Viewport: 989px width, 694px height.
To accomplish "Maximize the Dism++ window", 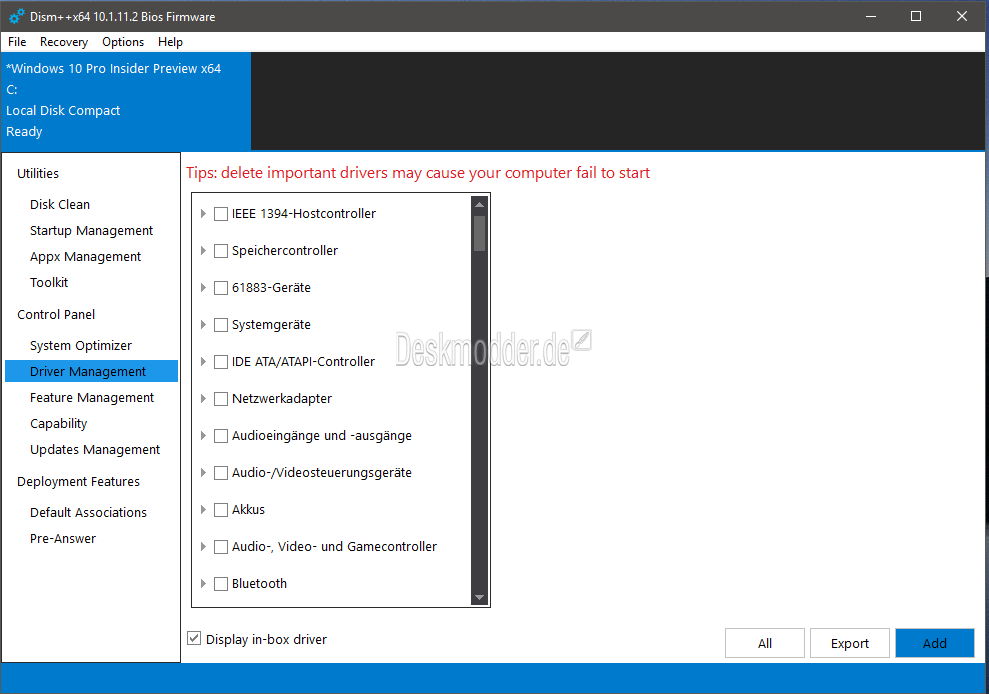I will (x=916, y=16).
